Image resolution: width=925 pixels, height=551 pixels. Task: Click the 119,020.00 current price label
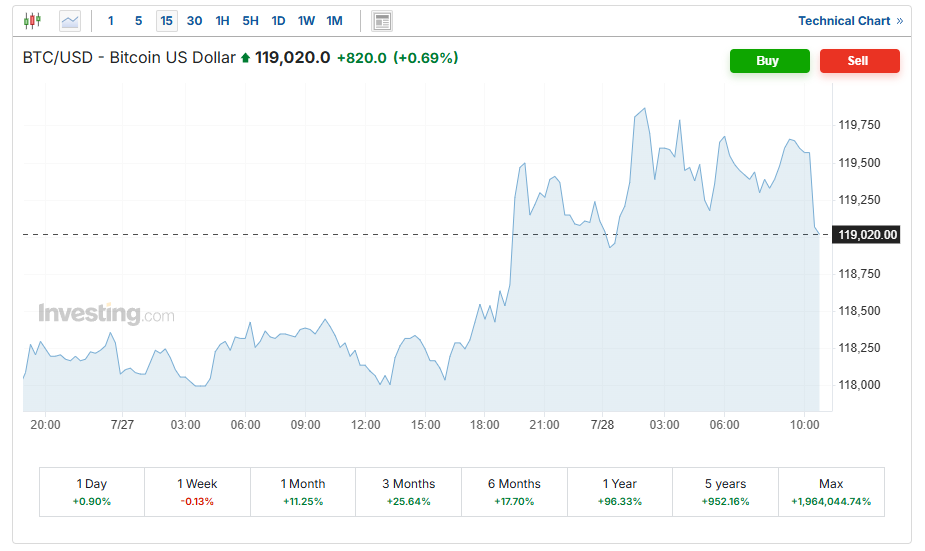click(868, 235)
